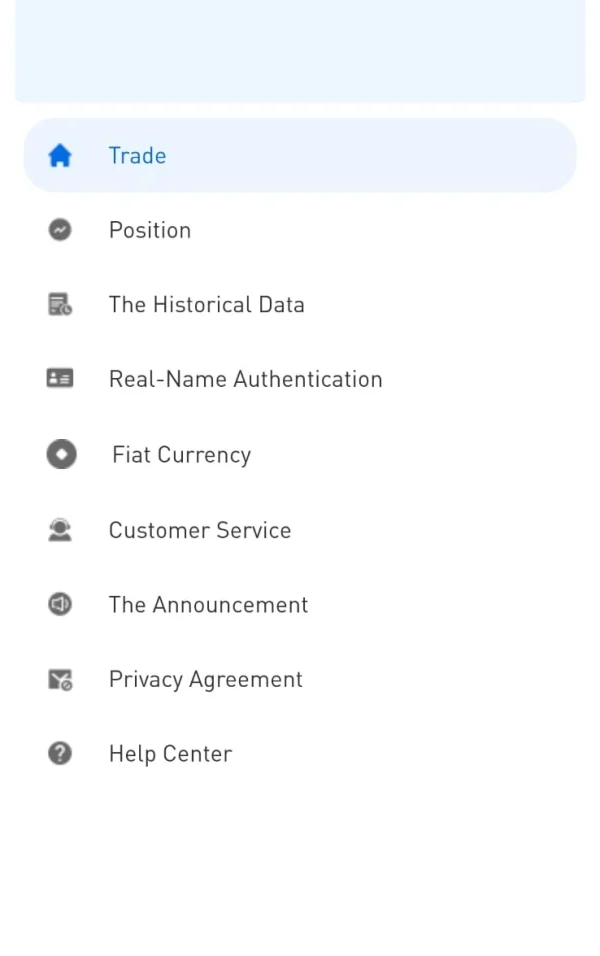
Task: Click the Historical Data document icon
Action: tap(60, 305)
